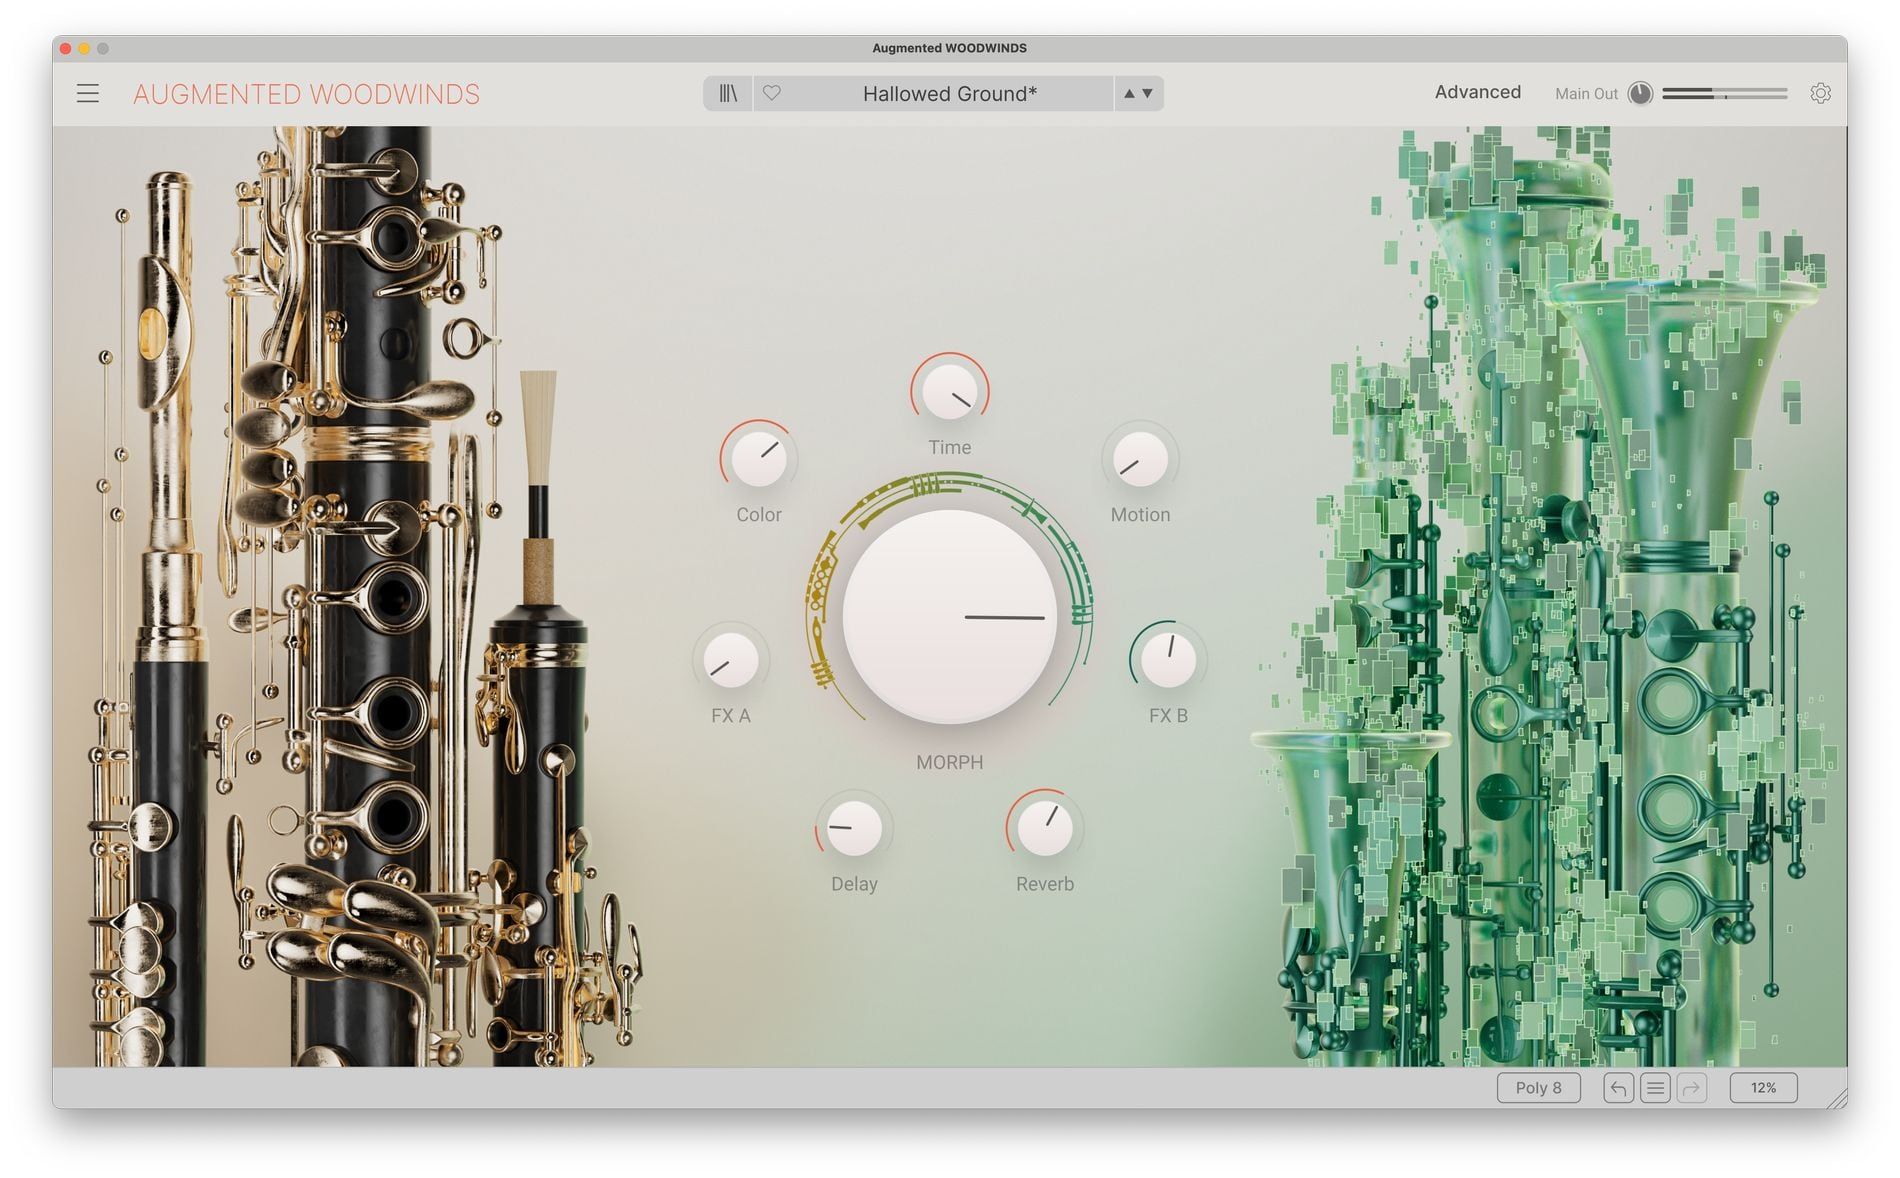Screen dimensions: 1900x1178
Task: Open the Advanced panel
Action: click(1477, 92)
